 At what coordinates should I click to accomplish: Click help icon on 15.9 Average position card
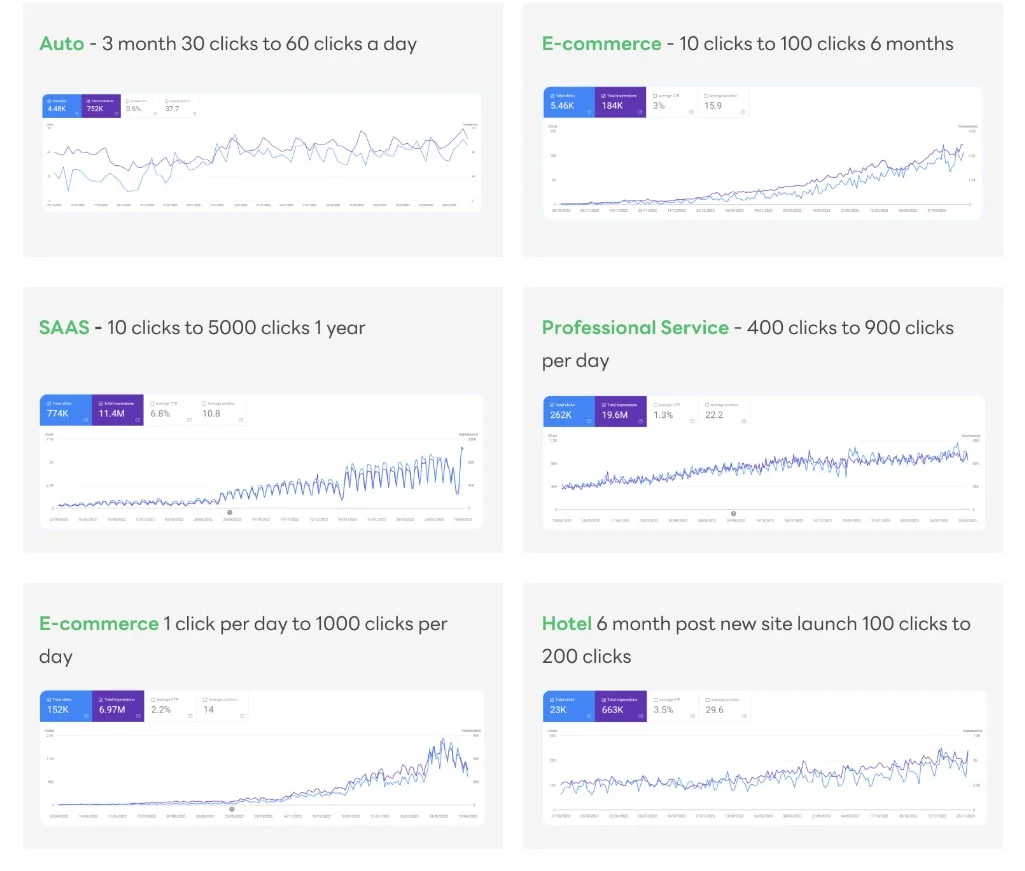[x=742, y=112]
